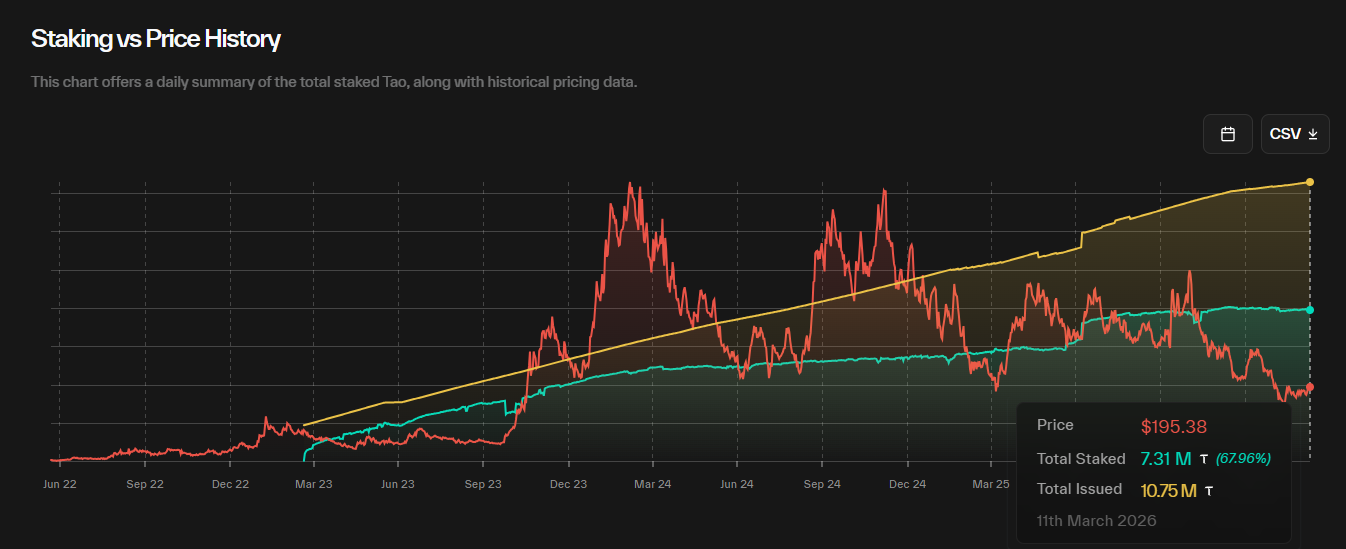
Task: Click the Dec 23 x-axis label
Action: click(x=568, y=484)
